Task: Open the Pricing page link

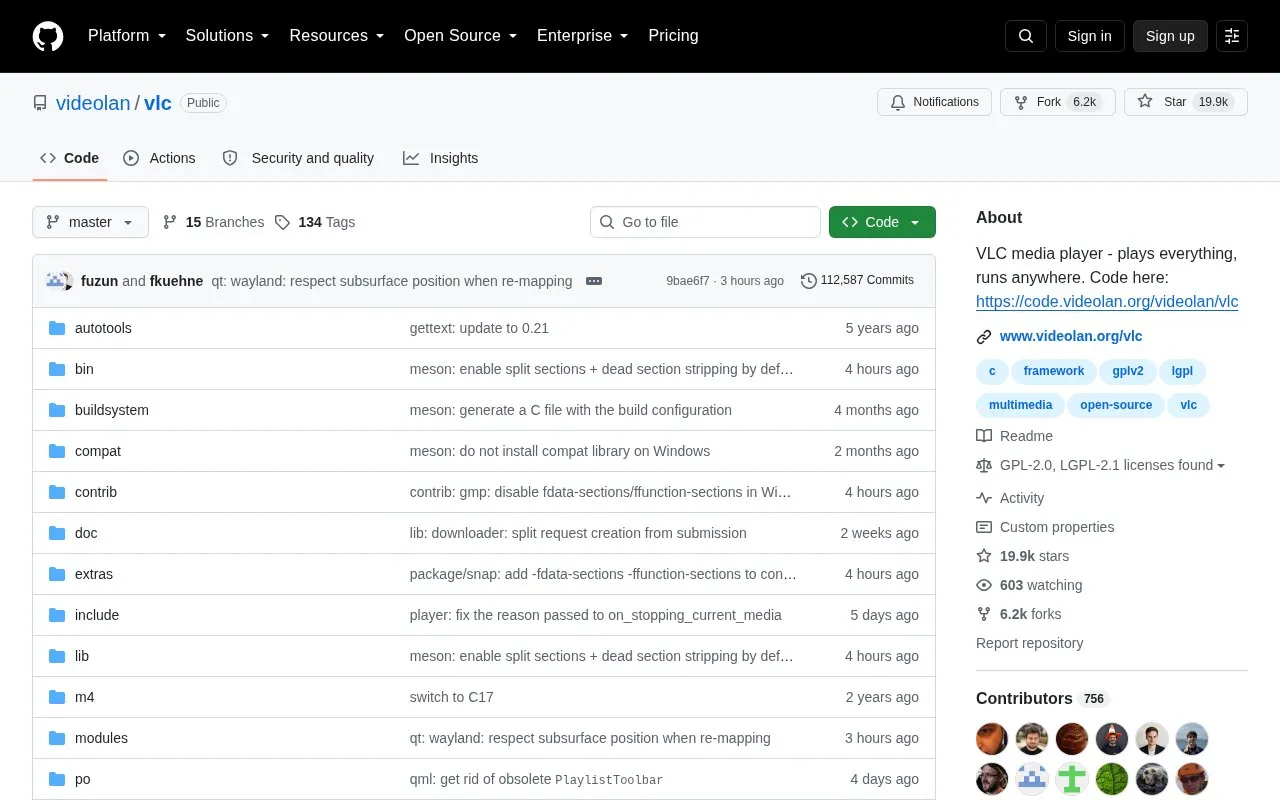Action: tap(673, 36)
